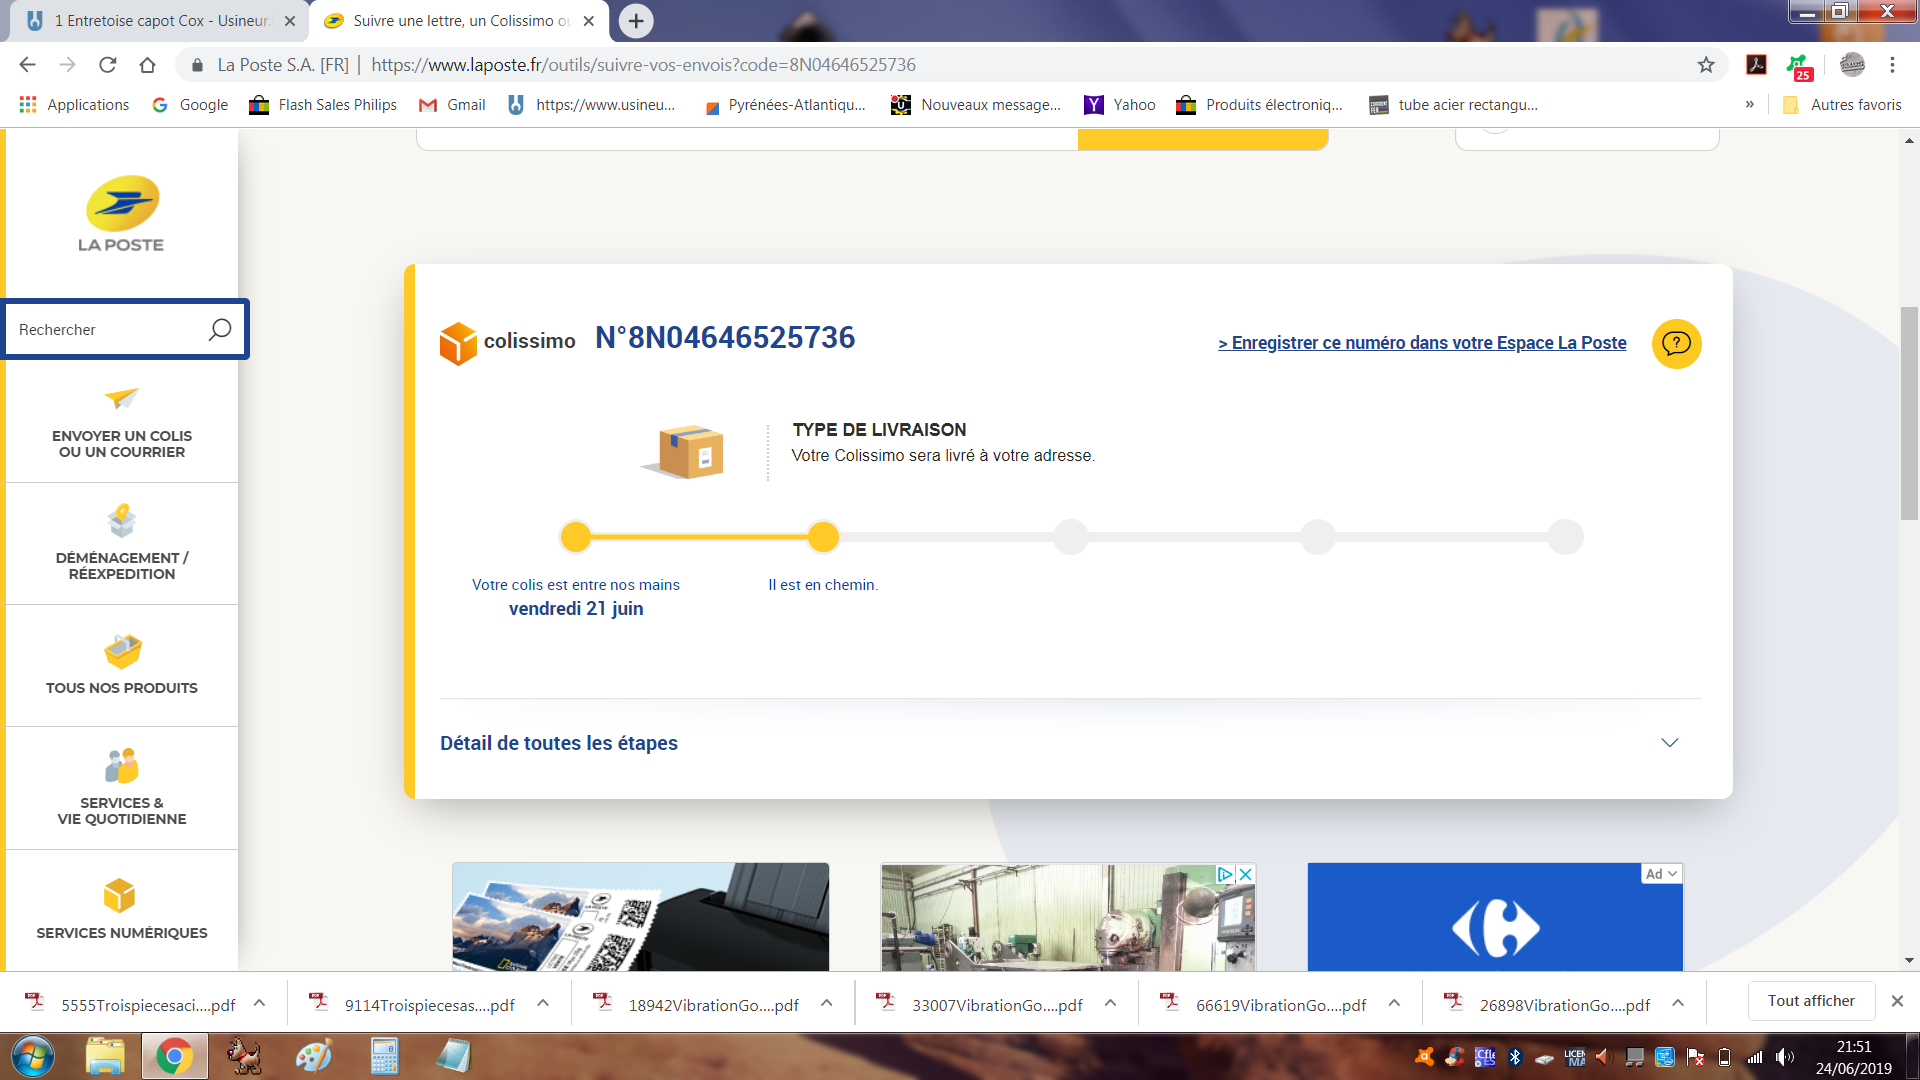
Task: Open Gmail bookmark
Action: [x=452, y=105]
